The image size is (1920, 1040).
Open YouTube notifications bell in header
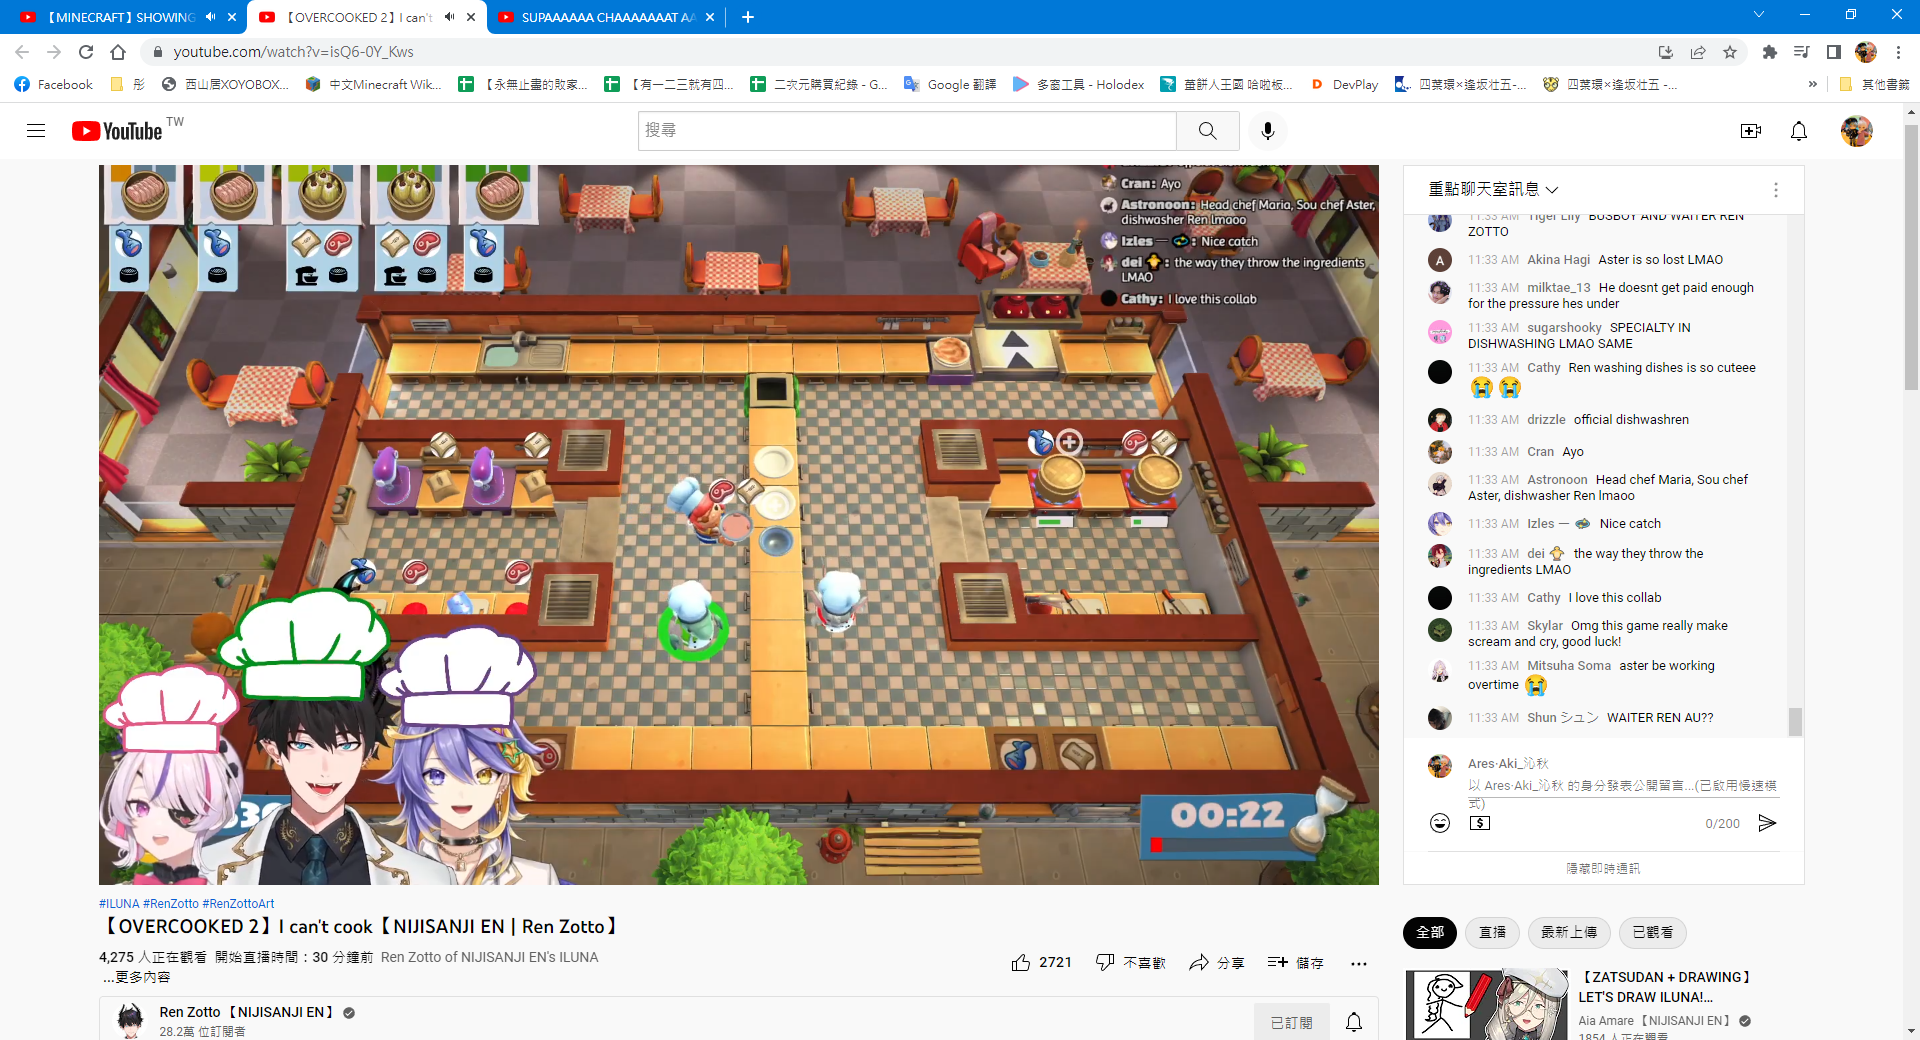tap(1799, 131)
